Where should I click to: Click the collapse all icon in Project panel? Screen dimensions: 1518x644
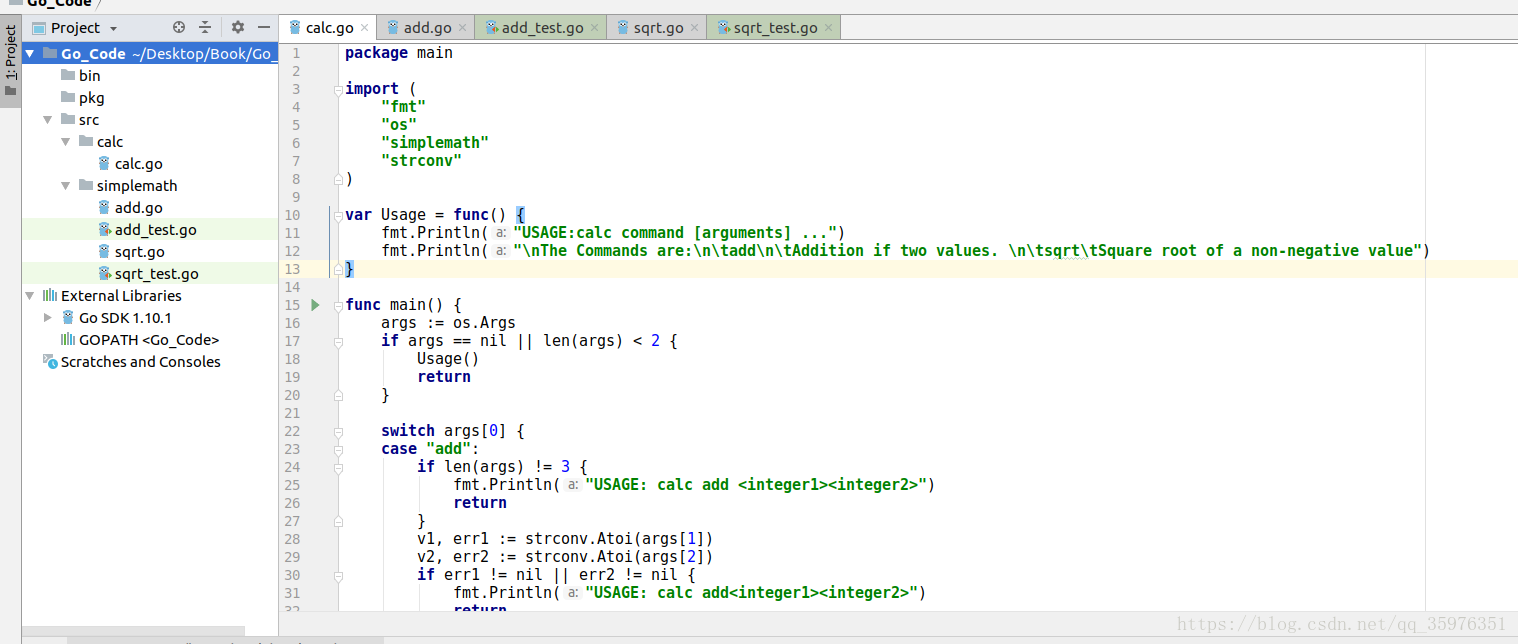point(205,27)
